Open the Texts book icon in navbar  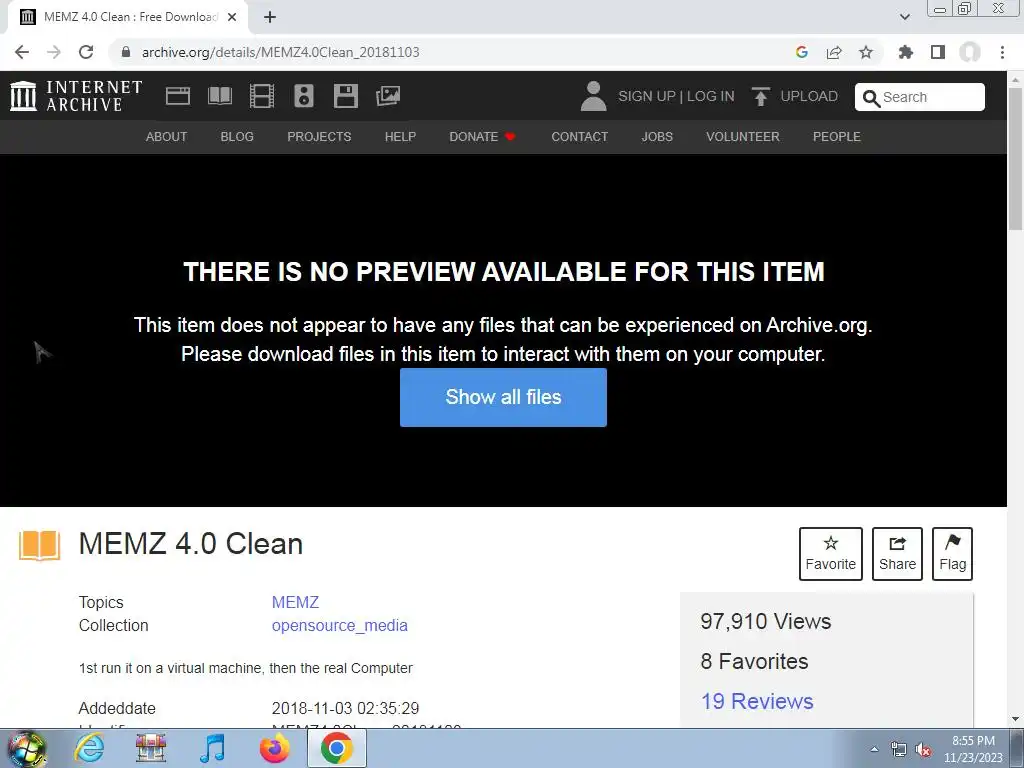tap(219, 96)
